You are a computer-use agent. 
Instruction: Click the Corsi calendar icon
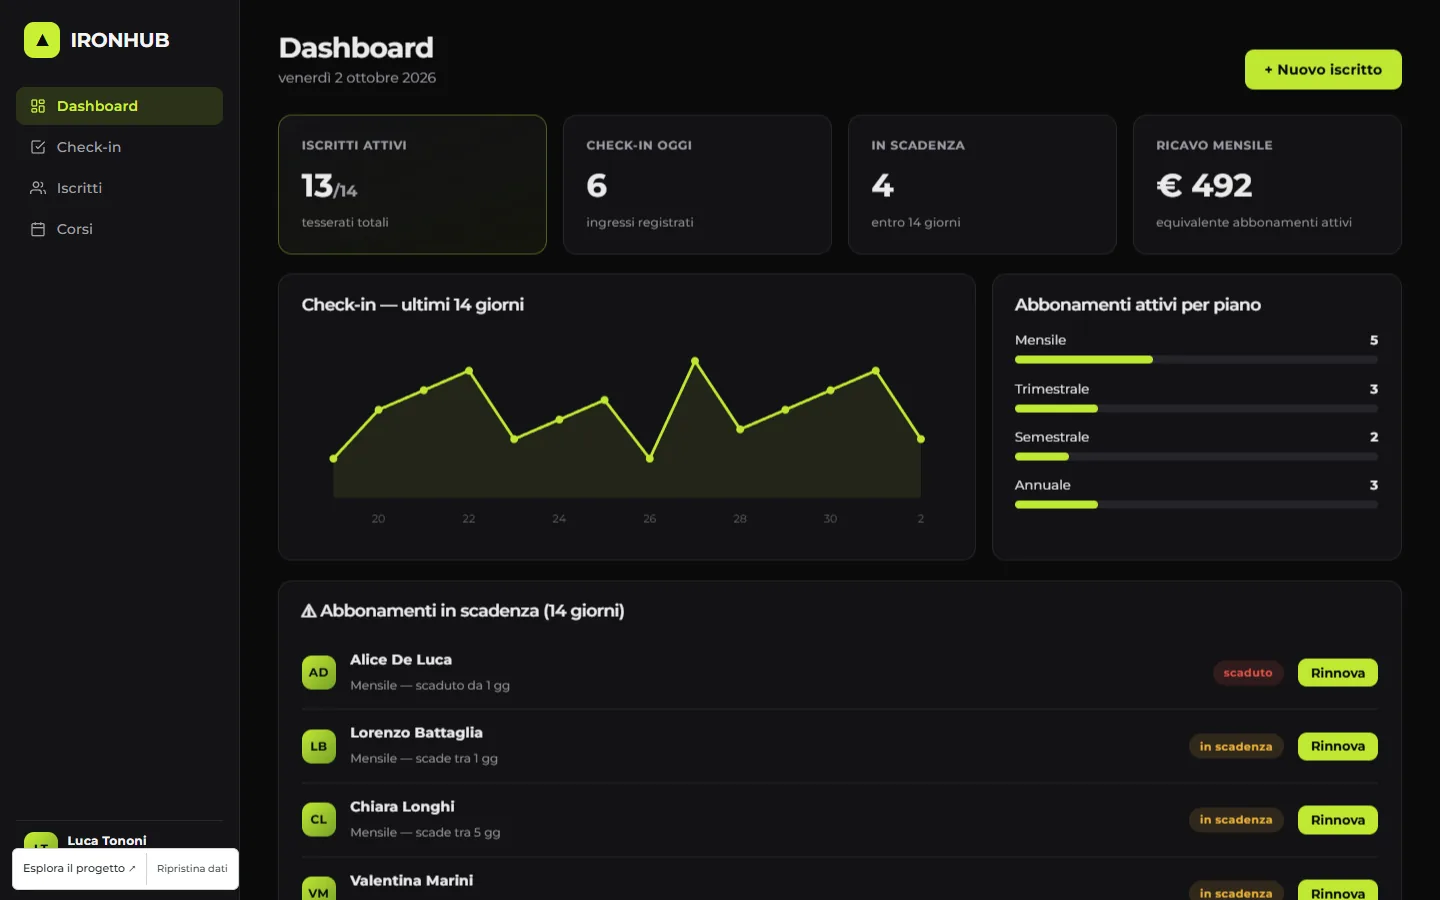point(38,229)
